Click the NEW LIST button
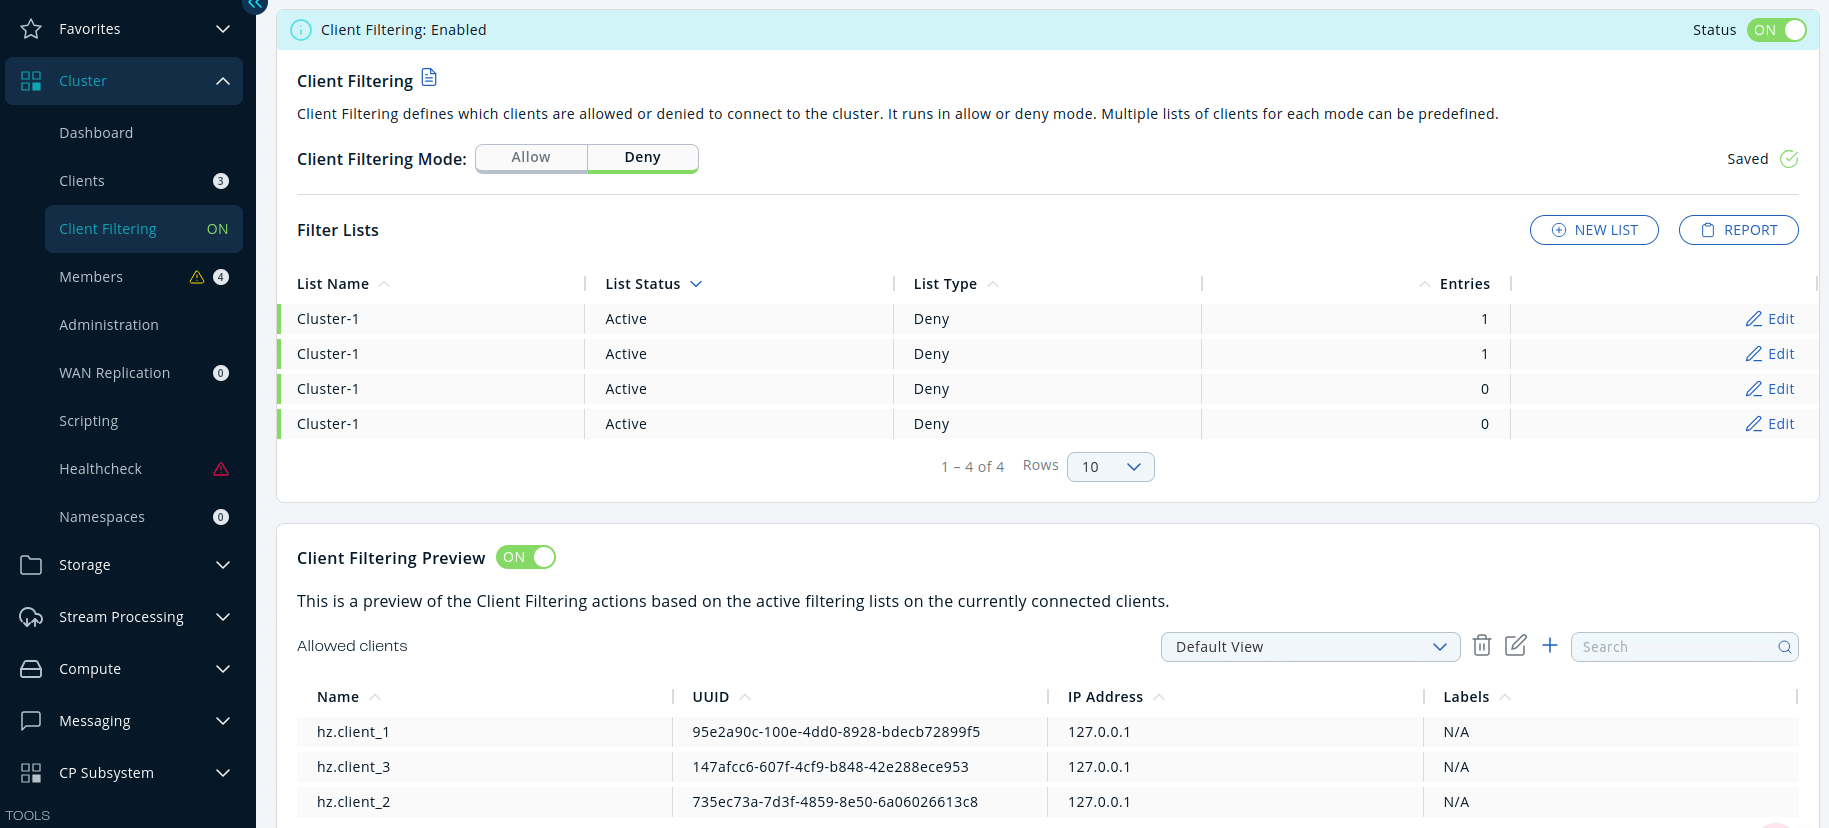Image resolution: width=1829 pixels, height=828 pixels. tap(1594, 230)
